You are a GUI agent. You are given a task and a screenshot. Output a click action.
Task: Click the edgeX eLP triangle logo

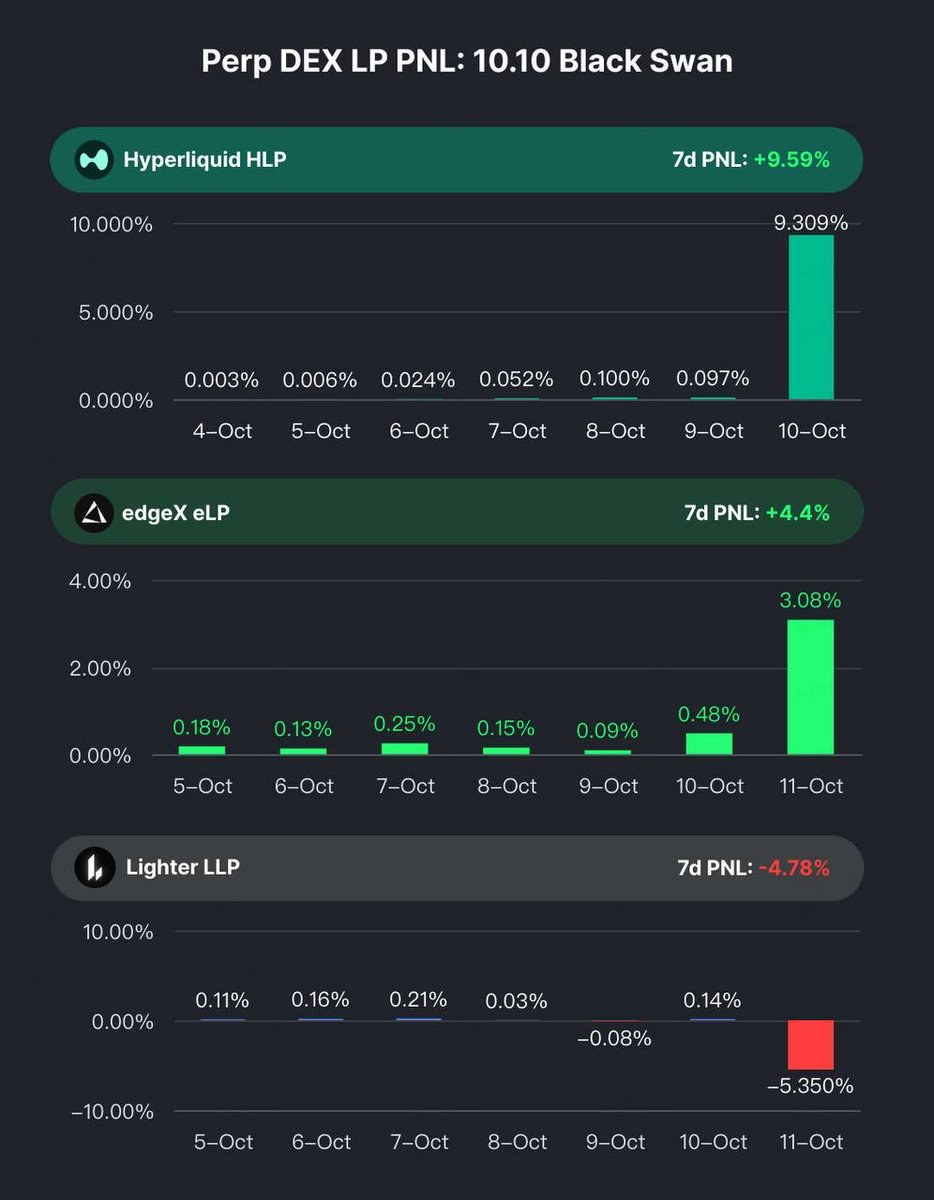(x=94, y=513)
